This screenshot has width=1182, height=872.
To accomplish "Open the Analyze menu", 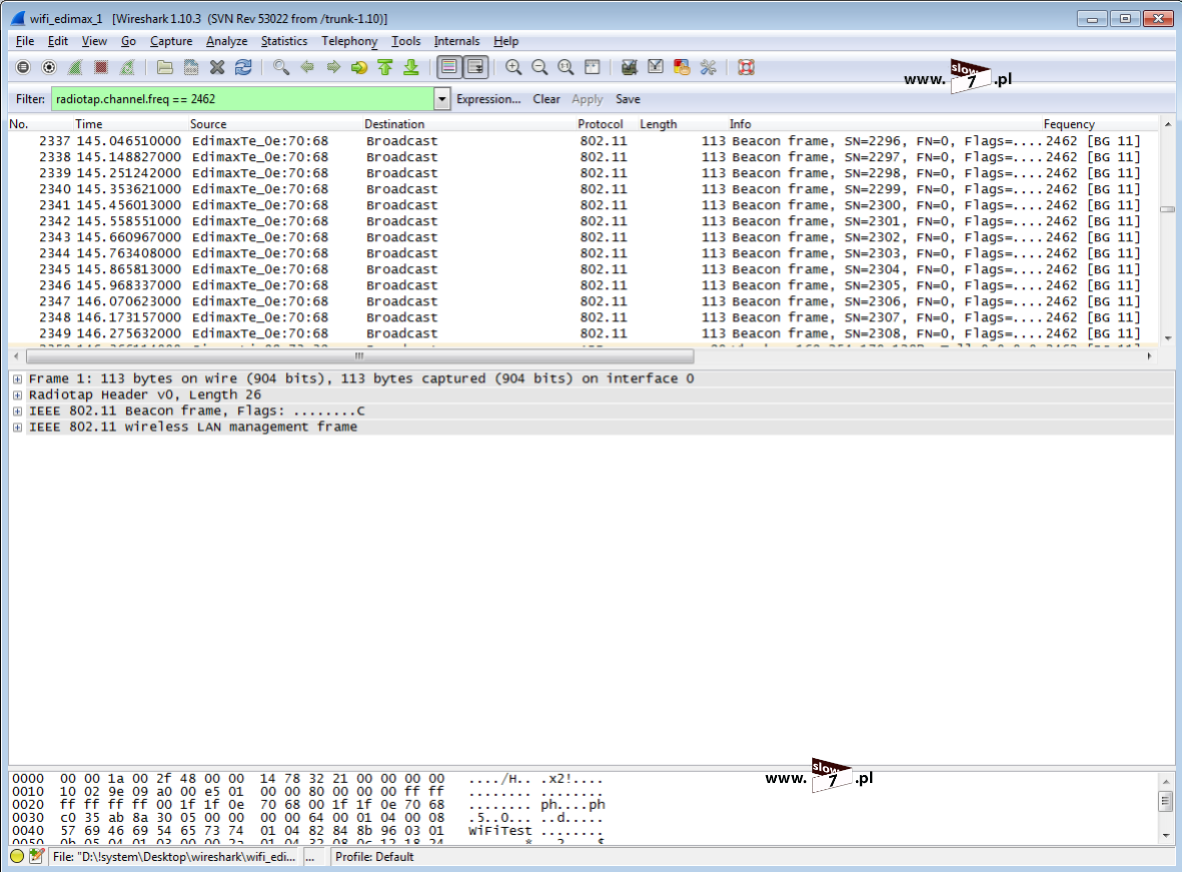I will point(227,41).
